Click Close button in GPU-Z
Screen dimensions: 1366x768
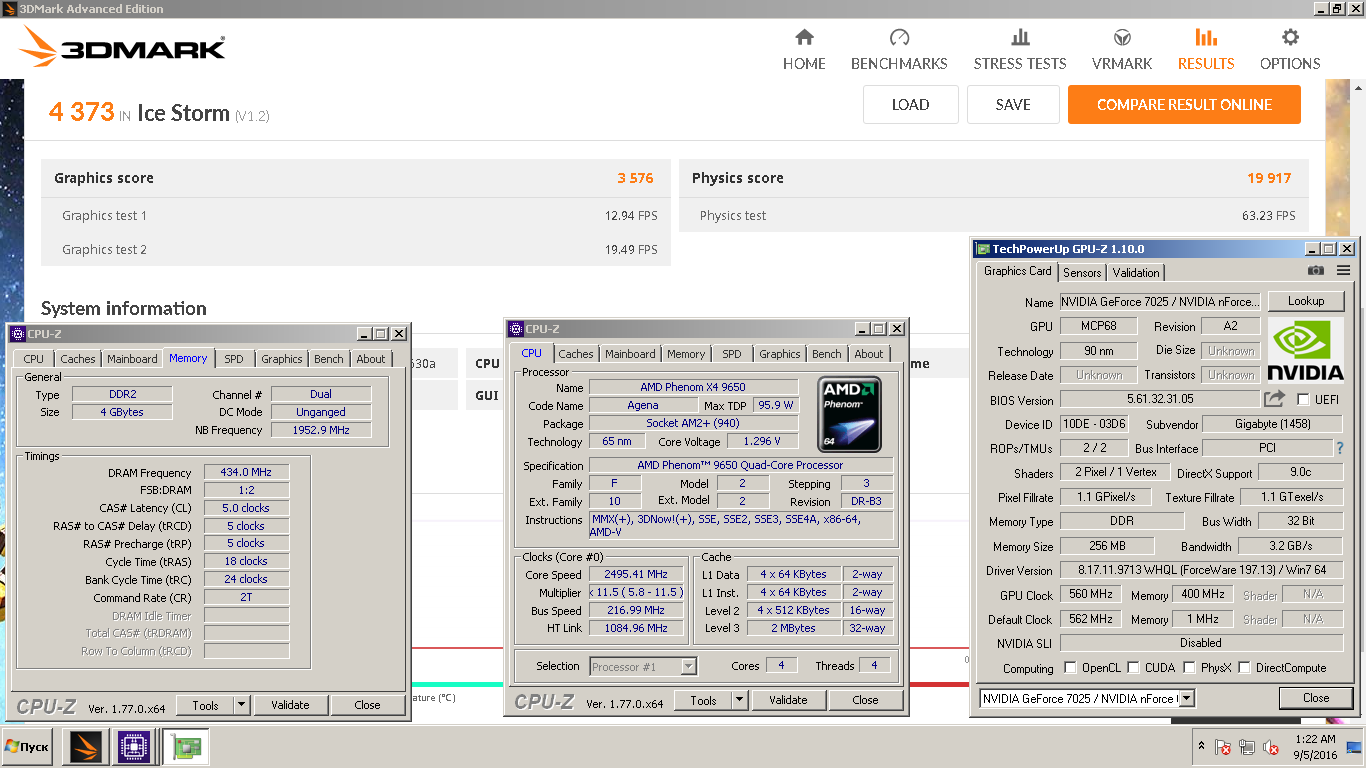click(x=1316, y=698)
